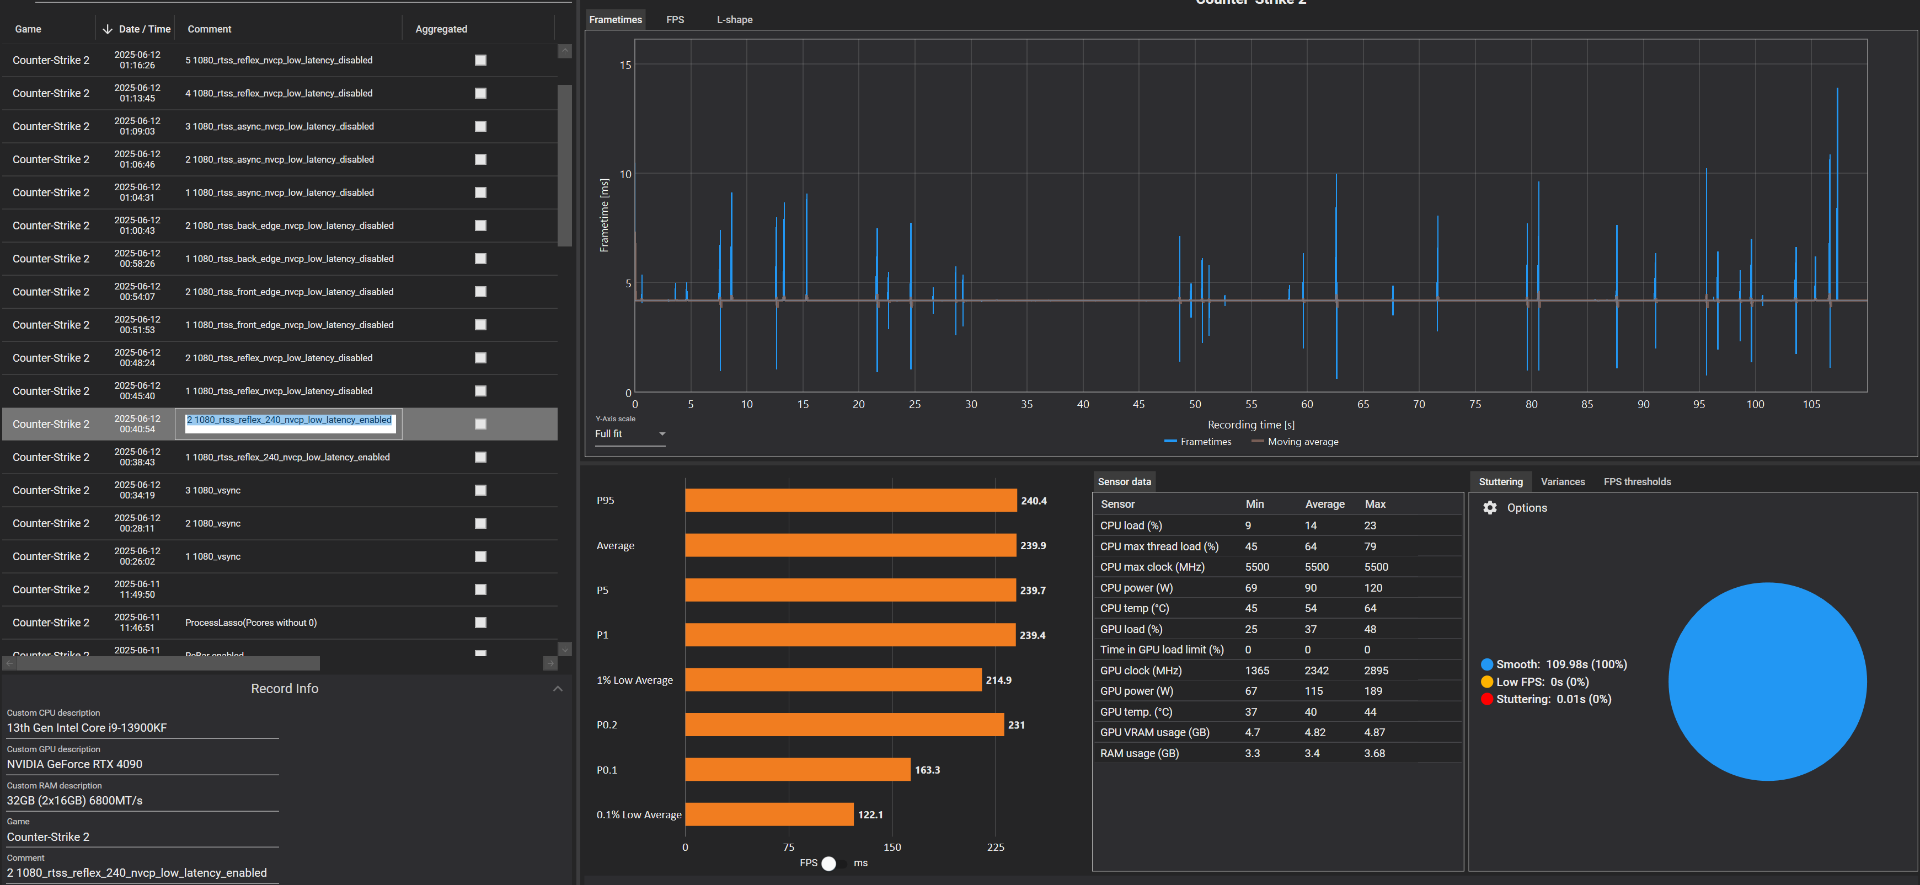Toggle Aggregated checkbox for 5 1080_rtss_reflex_nvcp_low_latency_disabled
This screenshot has width=1920, height=885.
[x=480, y=60]
